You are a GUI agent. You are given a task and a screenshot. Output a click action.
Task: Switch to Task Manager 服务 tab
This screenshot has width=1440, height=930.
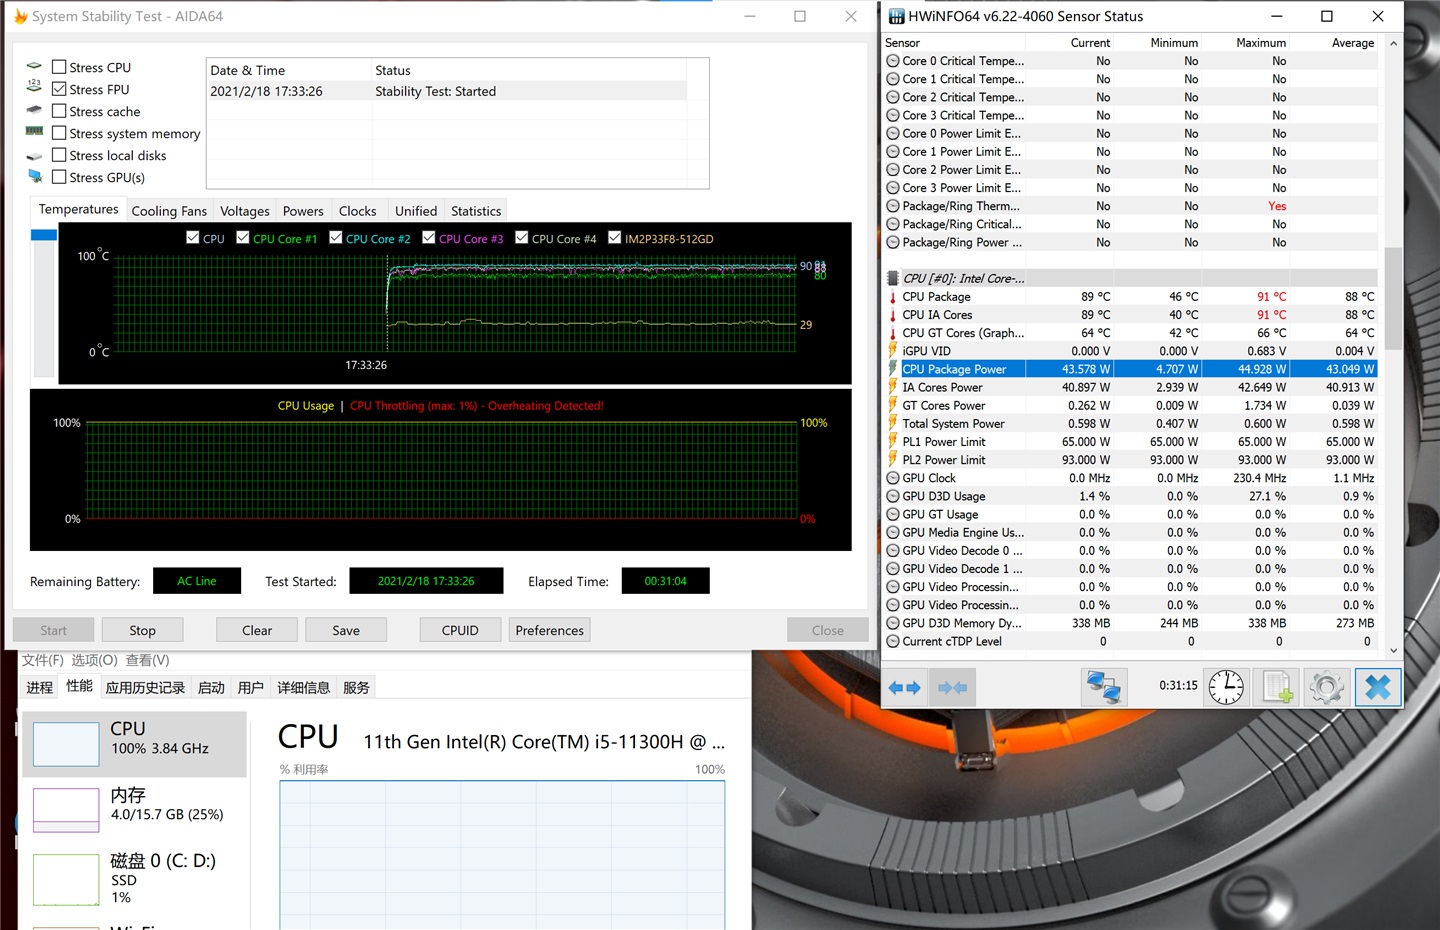pos(356,688)
